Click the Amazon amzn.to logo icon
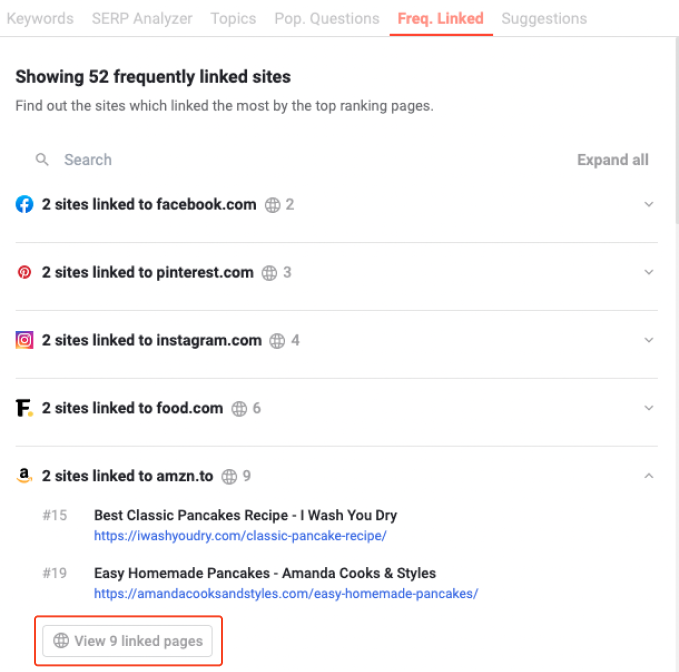This screenshot has width=679, height=672. pos(24,475)
